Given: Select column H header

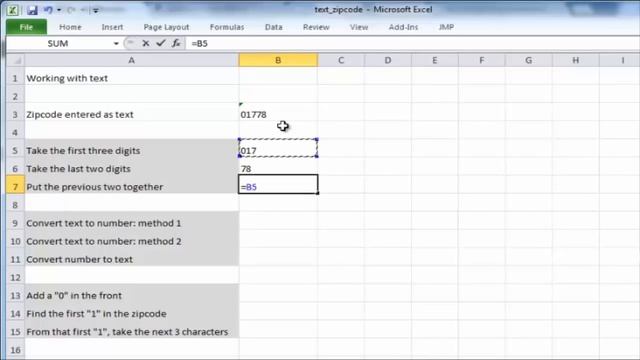Looking at the screenshot, I should point(576,60).
